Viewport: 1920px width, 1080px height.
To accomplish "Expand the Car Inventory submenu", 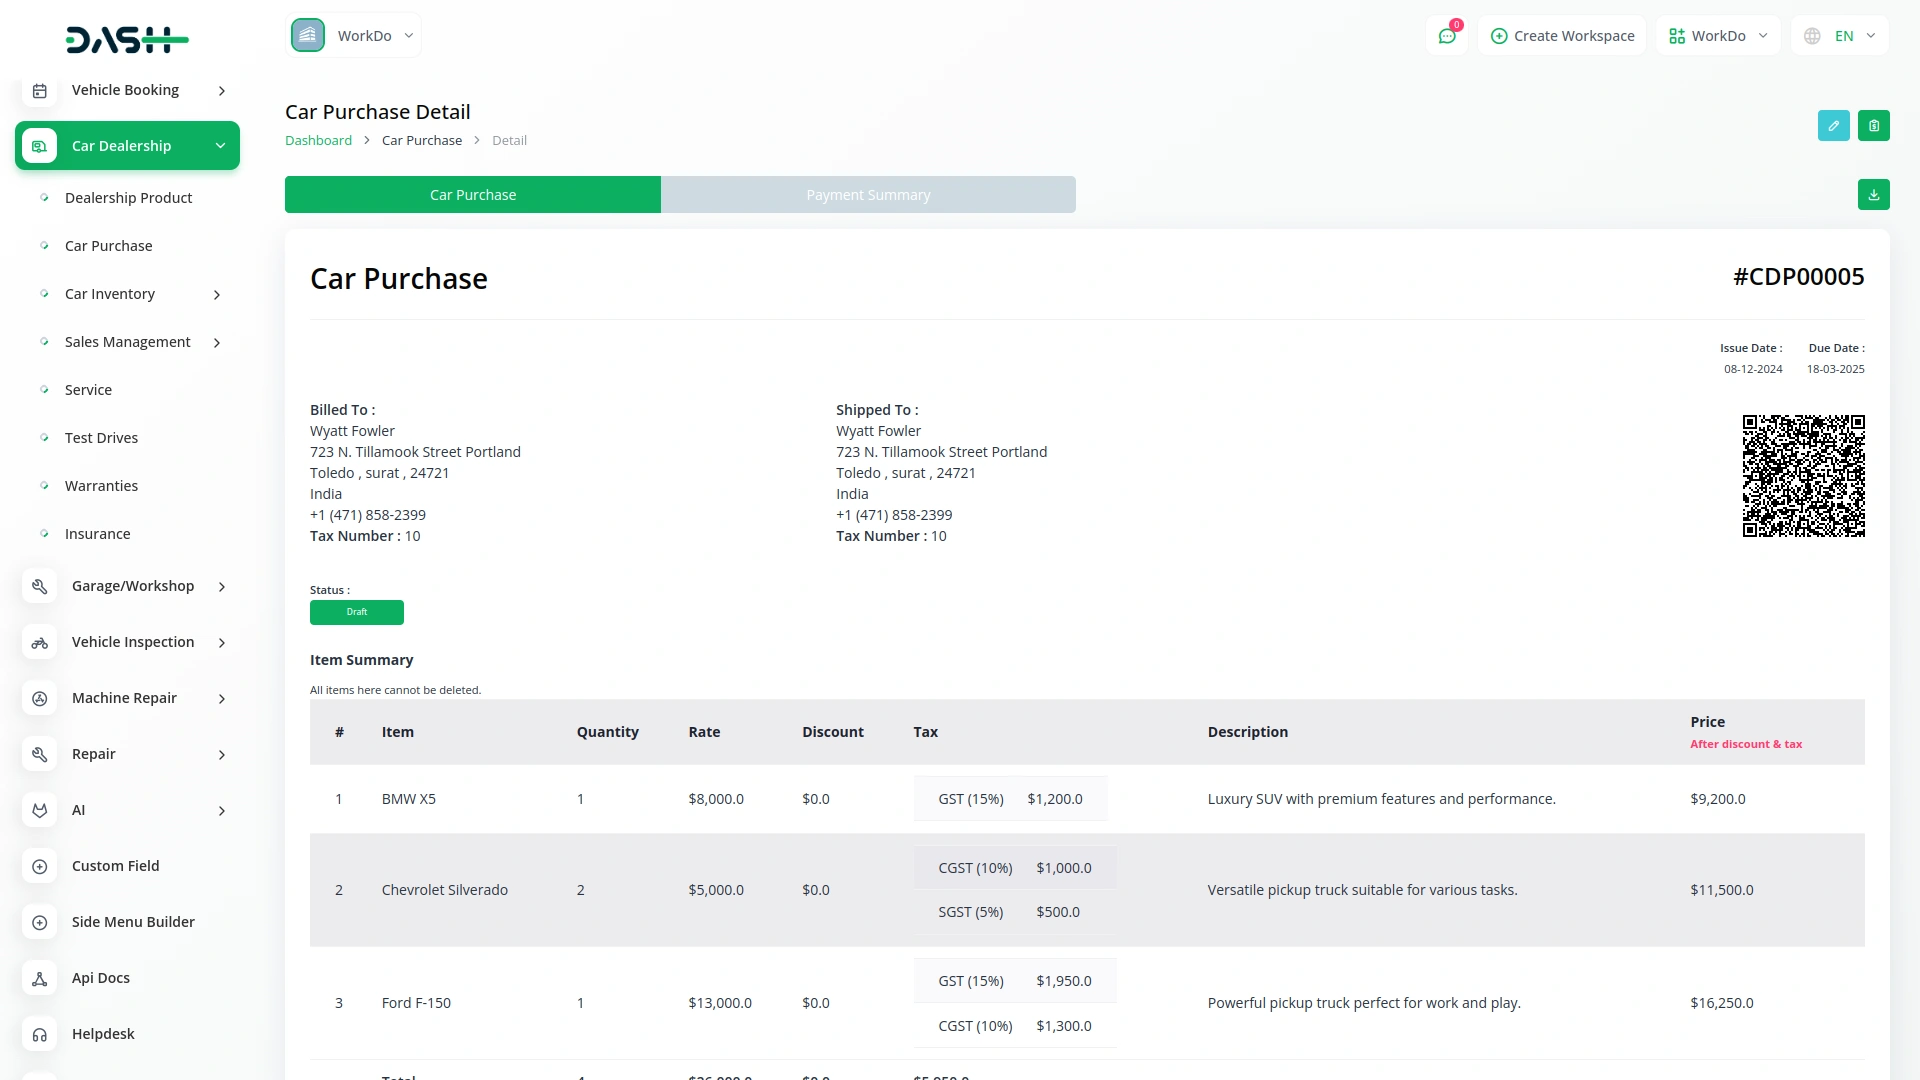I will click(x=217, y=295).
